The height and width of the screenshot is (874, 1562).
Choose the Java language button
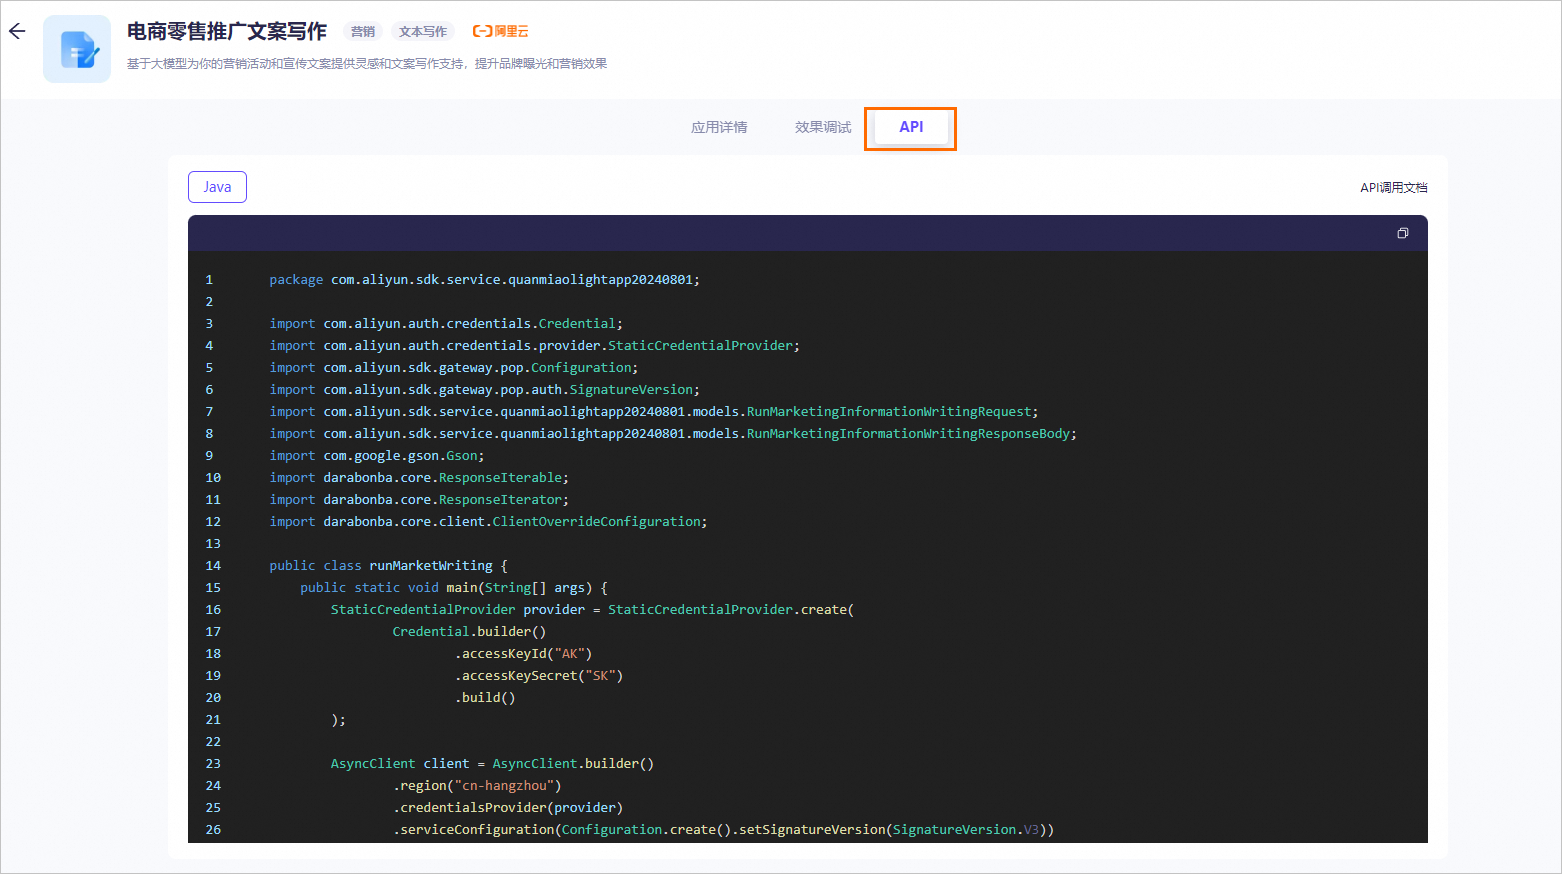point(217,187)
